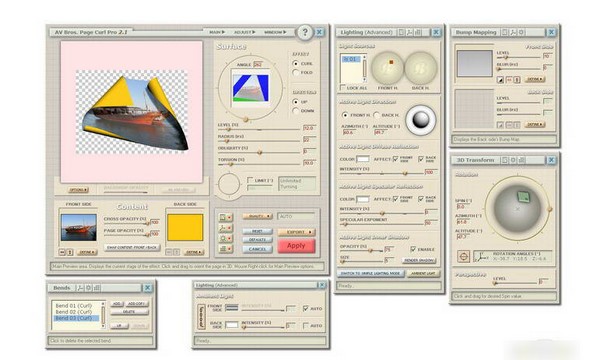Viewport: 600px width, 360px height.
Task: Click curve icon in Bends panel title bar
Action: pos(80,288)
